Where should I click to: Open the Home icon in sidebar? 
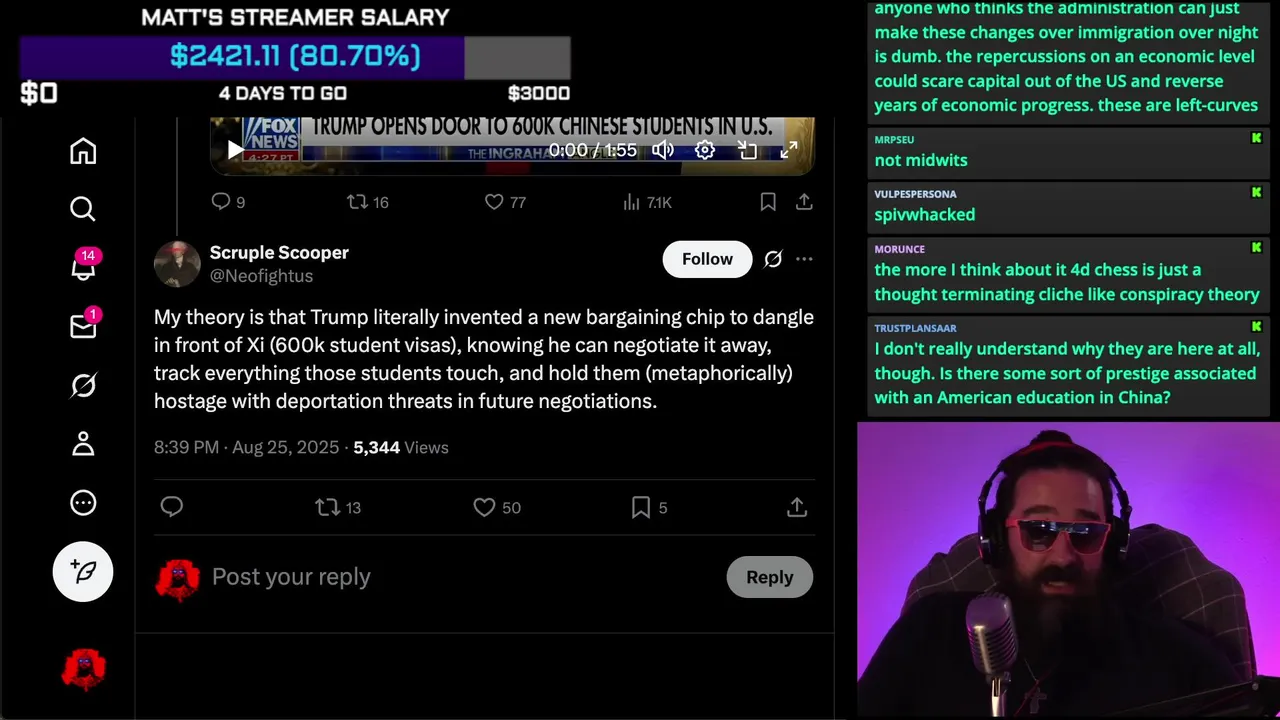click(x=83, y=151)
